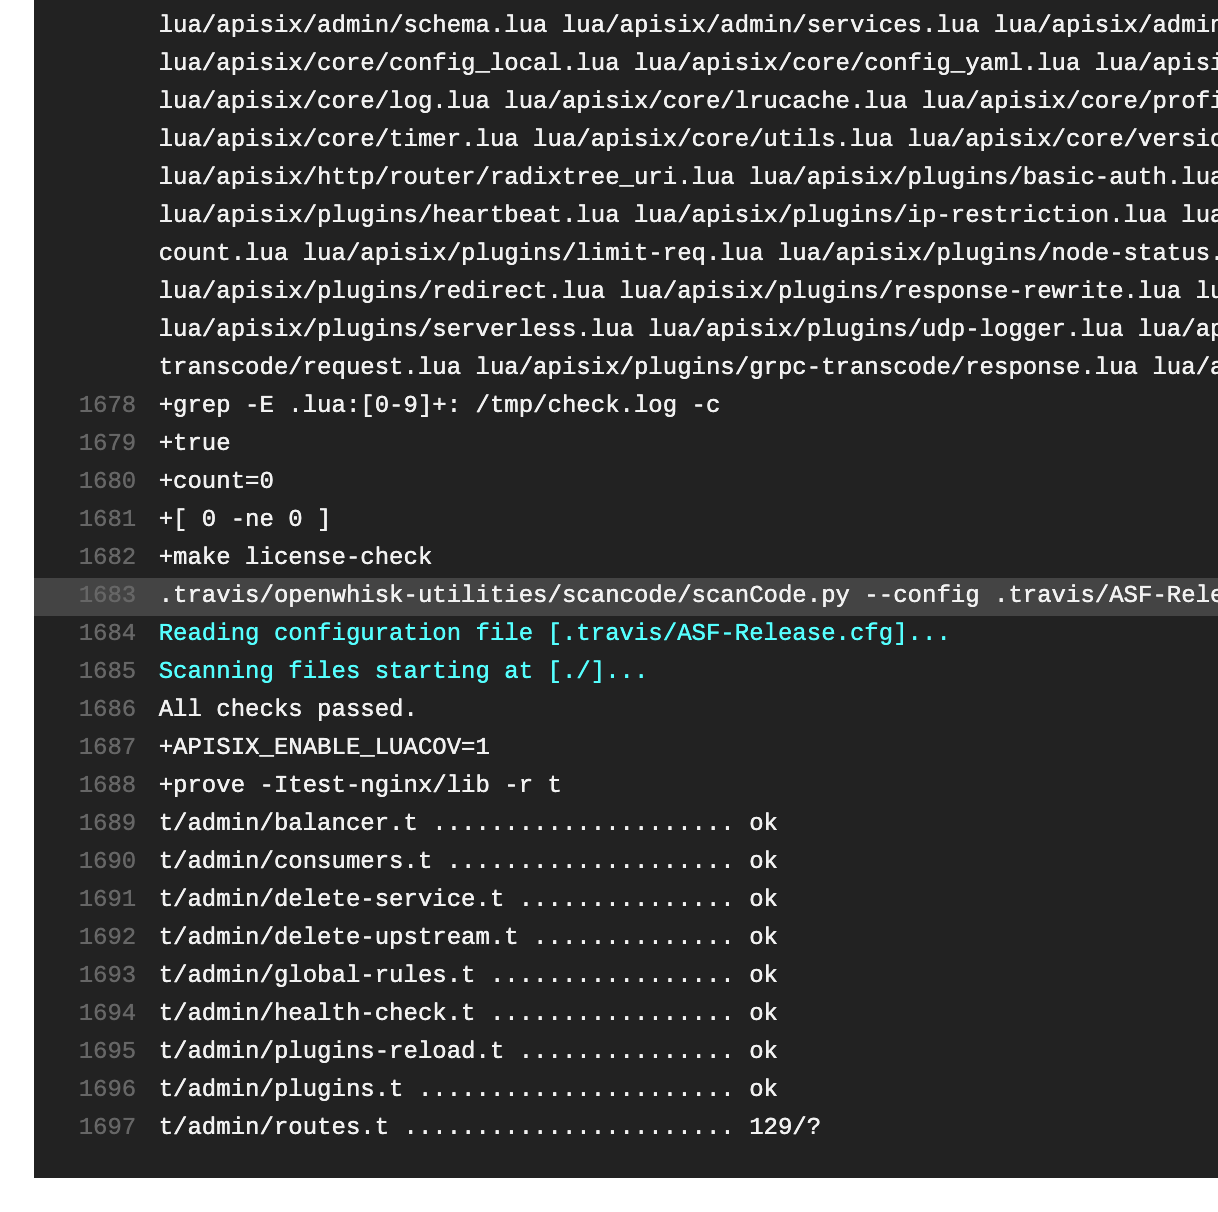Click the lua/apisix/admin/schema.lua text line
Image resolution: width=1218 pixels, height=1212 pixels.
point(688,25)
